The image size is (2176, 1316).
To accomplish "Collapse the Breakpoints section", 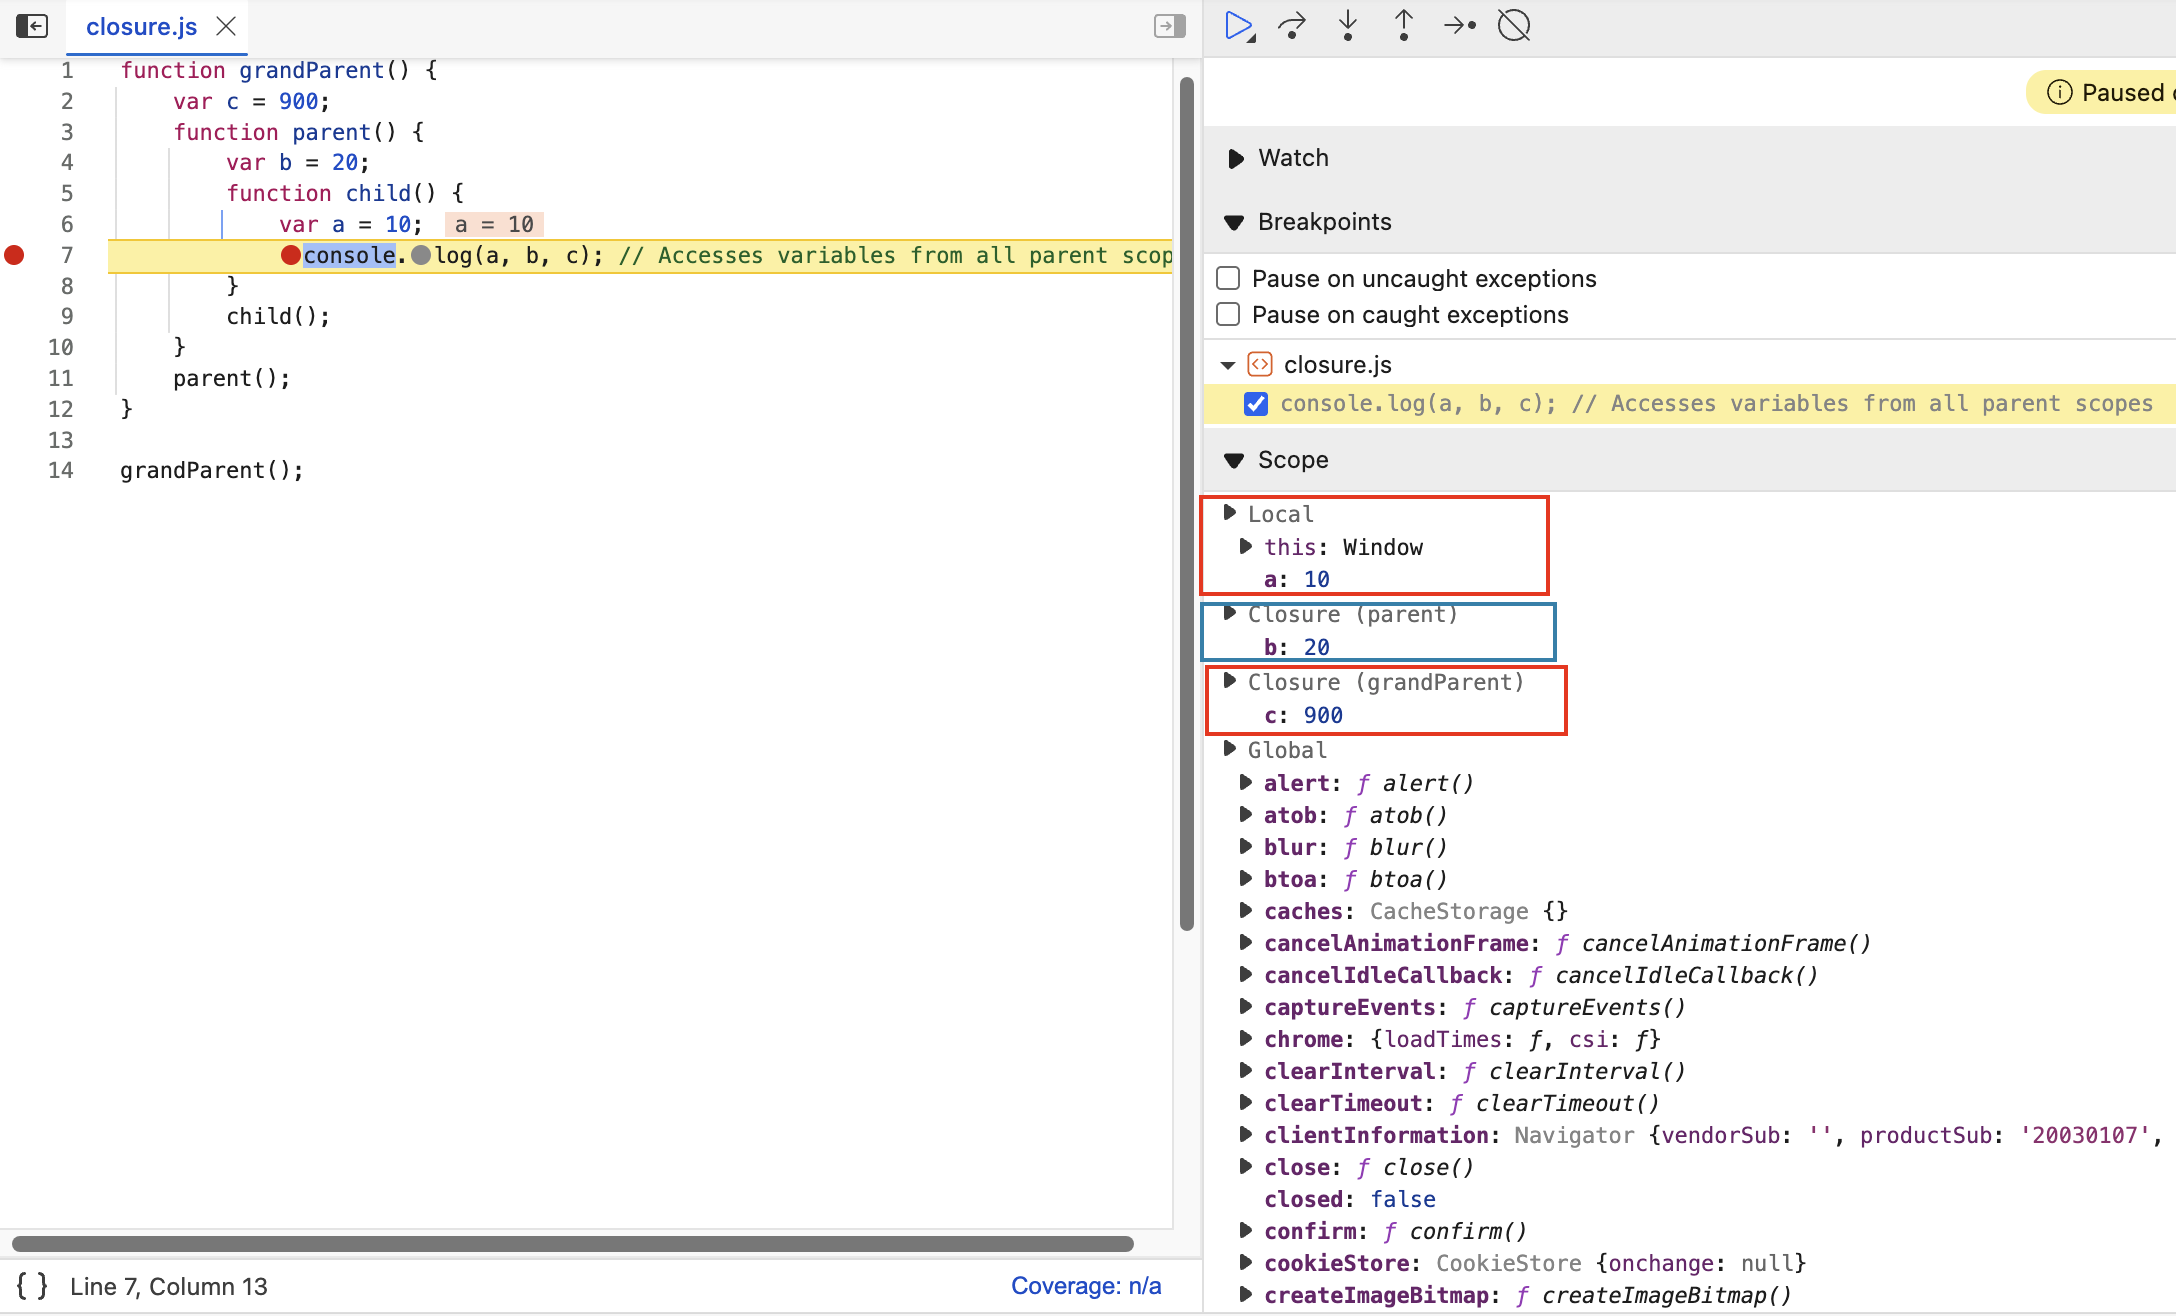I will (x=1235, y=222).
